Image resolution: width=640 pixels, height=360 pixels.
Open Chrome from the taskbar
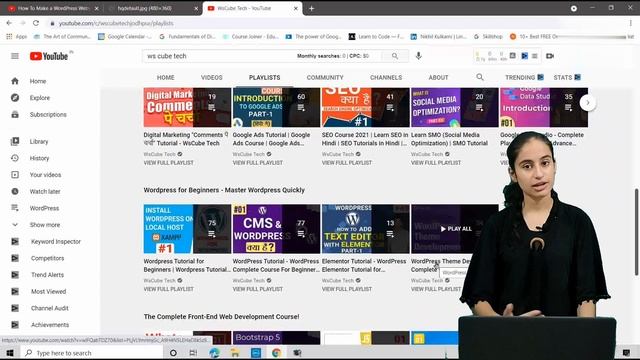[276, 353]
